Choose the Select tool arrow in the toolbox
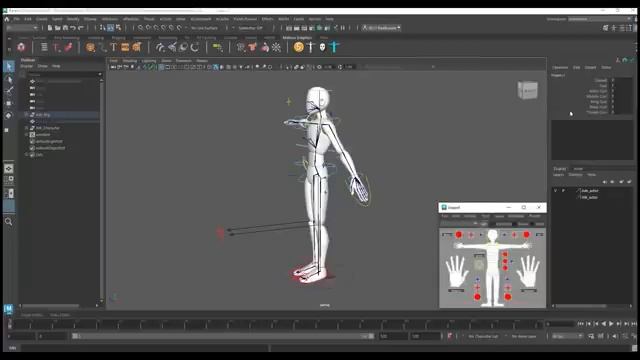Viewport: 640px width, 360px height. point(9,67)
